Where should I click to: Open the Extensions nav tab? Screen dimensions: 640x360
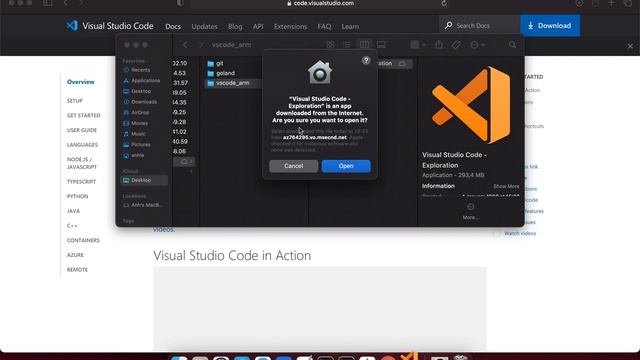[x=290, y=27]
